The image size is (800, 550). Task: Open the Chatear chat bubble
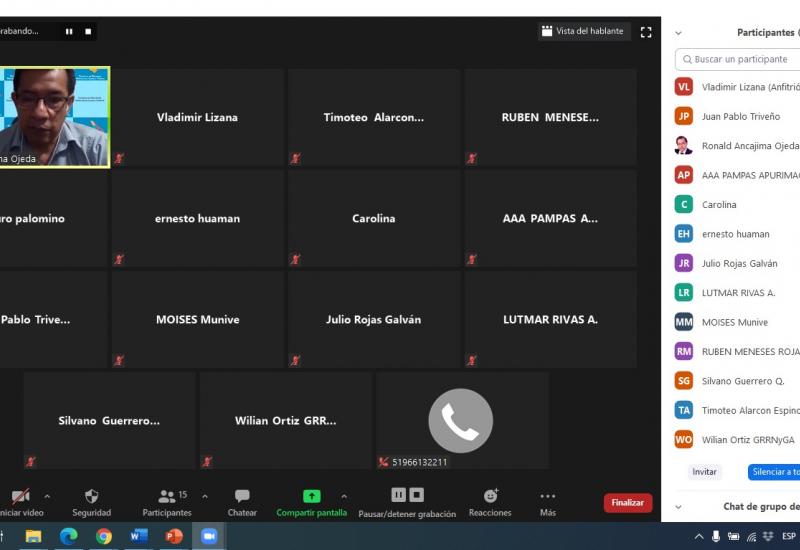point(242,496)
